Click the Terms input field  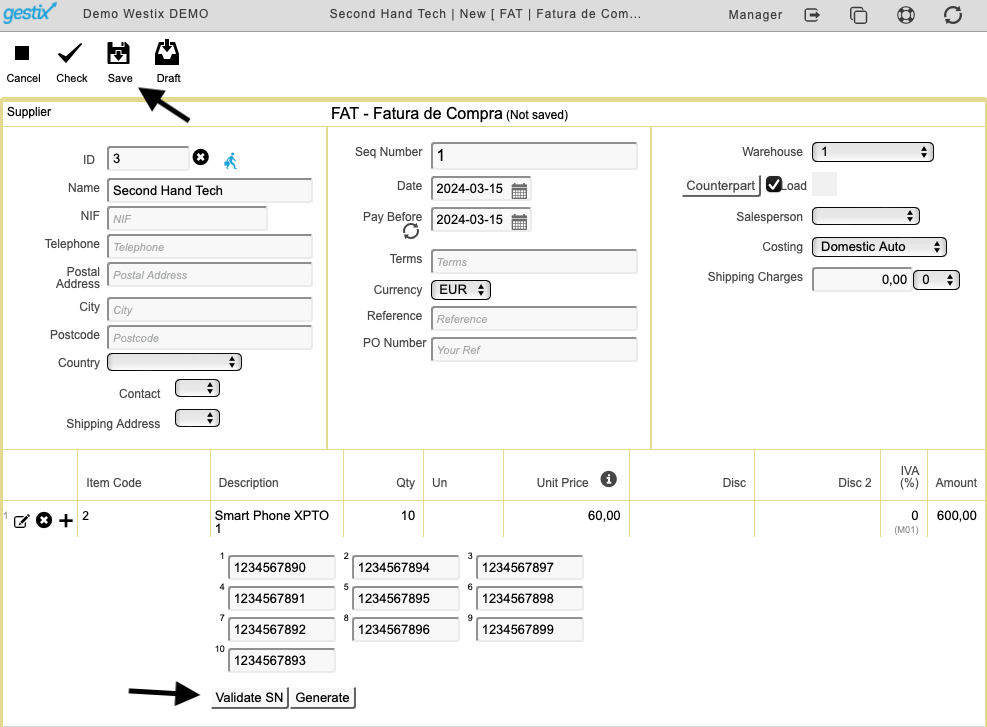point(534,262)
